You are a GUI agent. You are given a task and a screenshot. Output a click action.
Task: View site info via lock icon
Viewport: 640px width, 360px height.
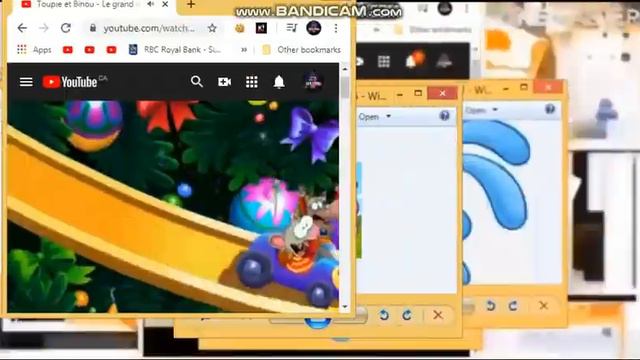93,28
